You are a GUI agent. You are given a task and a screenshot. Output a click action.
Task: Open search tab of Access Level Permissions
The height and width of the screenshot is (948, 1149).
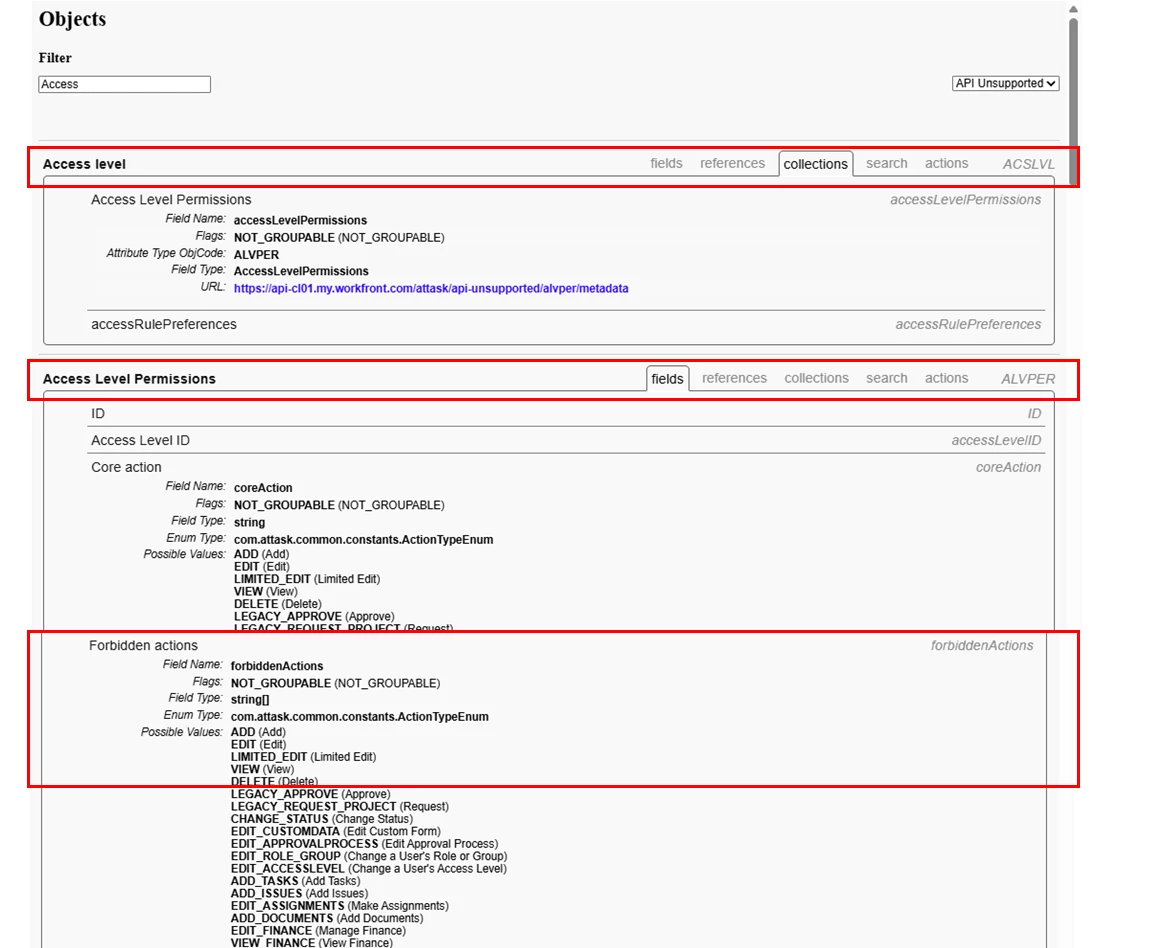887,378
